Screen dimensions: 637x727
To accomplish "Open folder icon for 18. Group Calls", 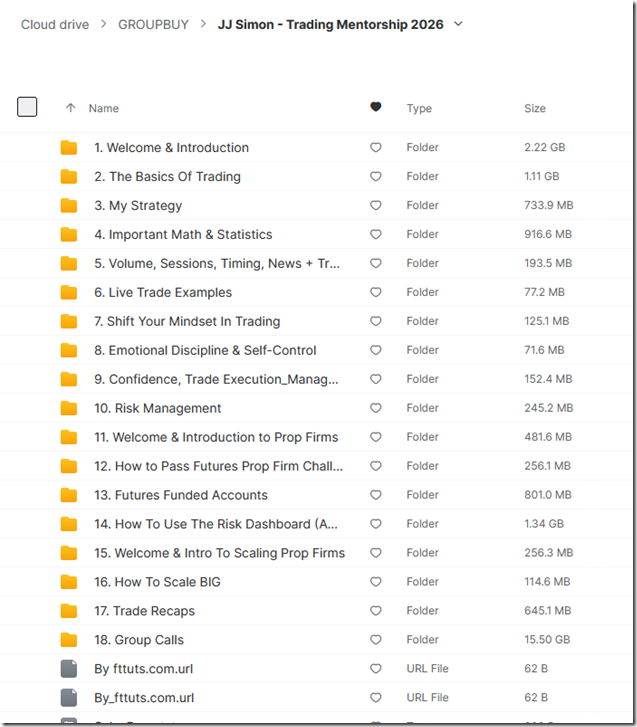I will [x=69, y=639].
